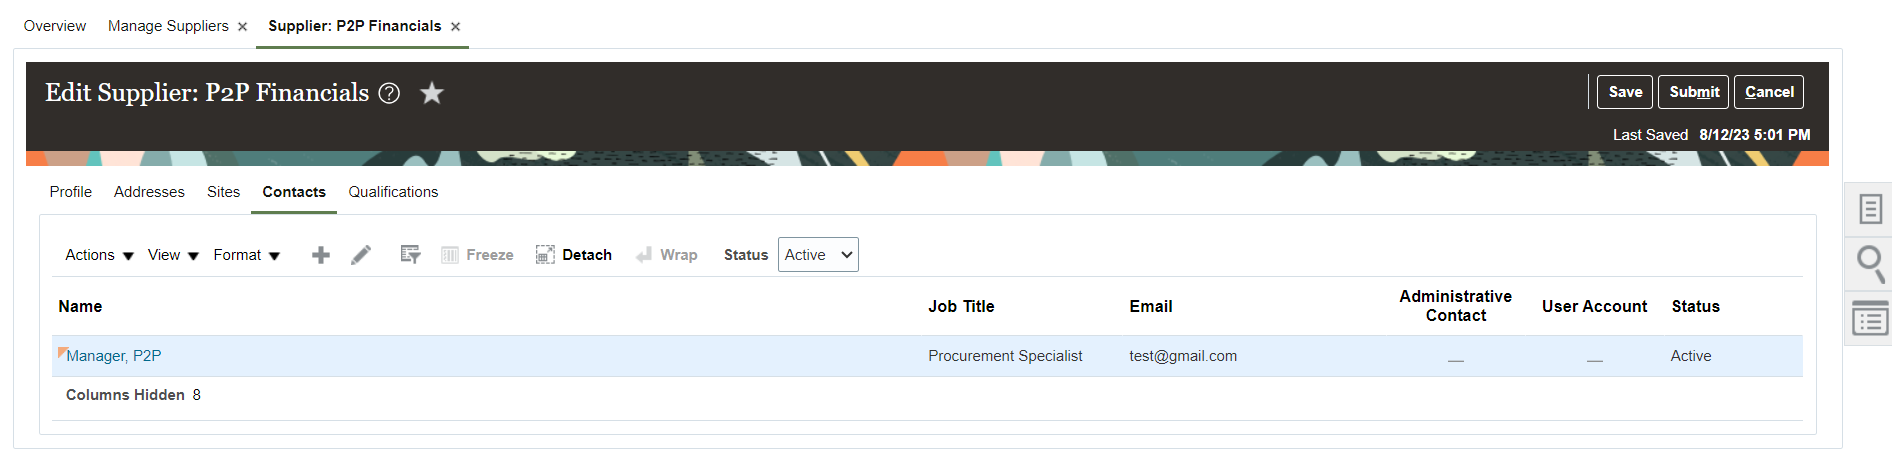Screen dimensions: 1892x472
Task: Open the document panel icon on right sidebar
Action: 1870,209
